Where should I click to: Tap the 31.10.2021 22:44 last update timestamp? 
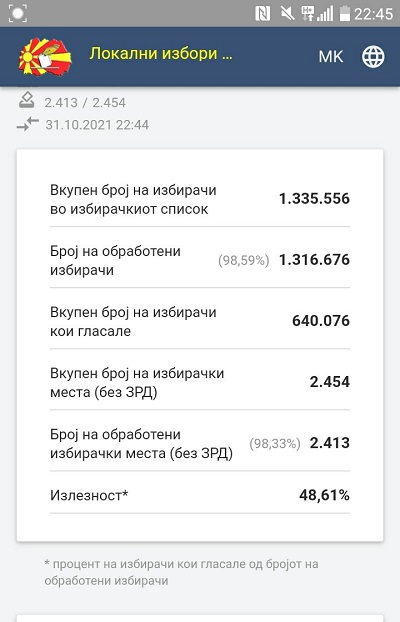pos(97,125)
